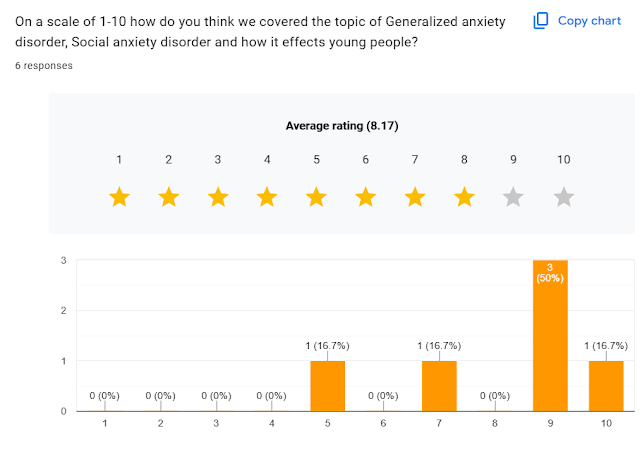640x471 pixels.
Task: Select the second gold star
Action: (168, 197)
